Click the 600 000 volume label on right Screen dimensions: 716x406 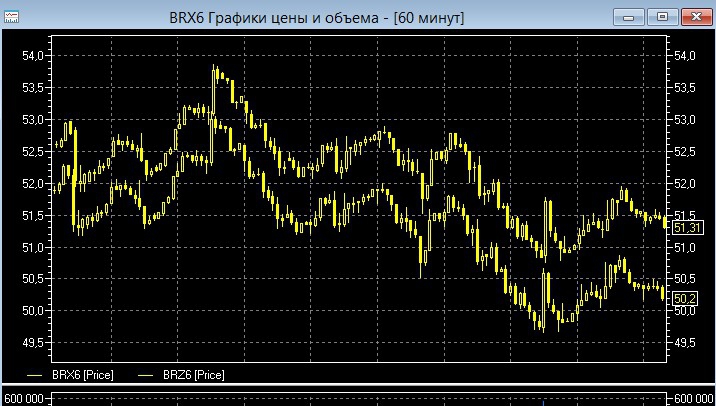coord(694,399)
